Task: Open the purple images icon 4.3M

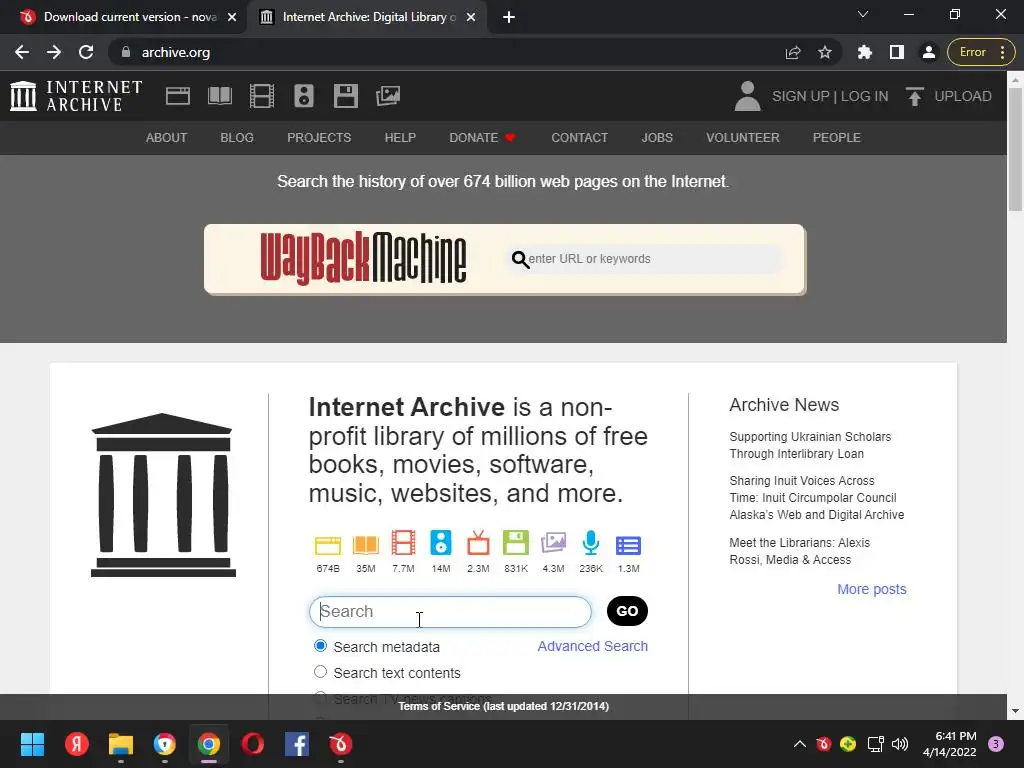Action: tap(553, 543)
